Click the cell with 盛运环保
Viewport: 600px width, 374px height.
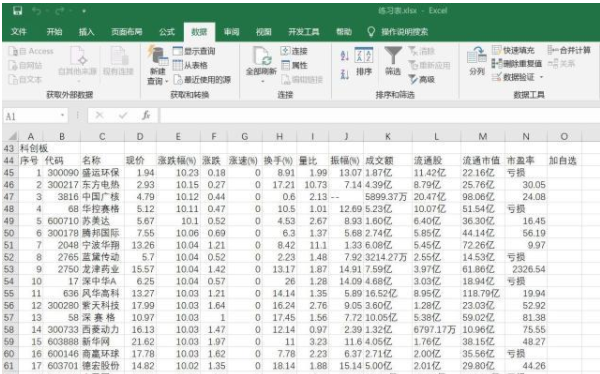[102, 173]
